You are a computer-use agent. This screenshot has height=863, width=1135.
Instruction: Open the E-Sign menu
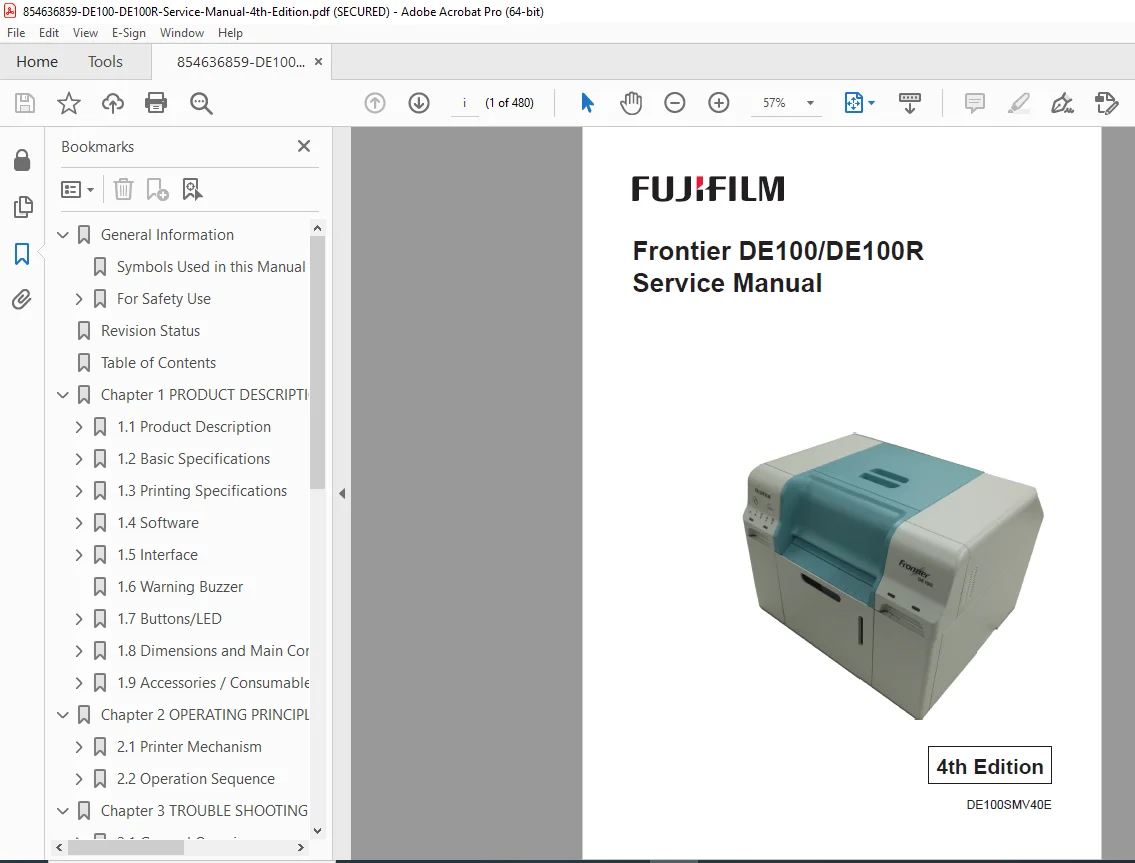pyautogui.click(x=128, y=33)
